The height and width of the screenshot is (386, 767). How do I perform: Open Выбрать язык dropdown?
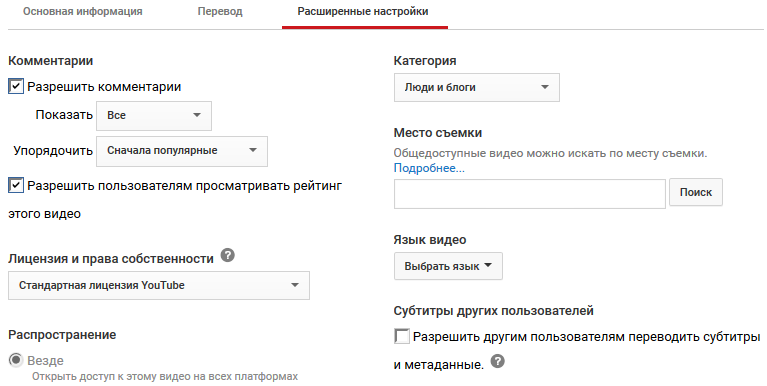click(448, 266)
